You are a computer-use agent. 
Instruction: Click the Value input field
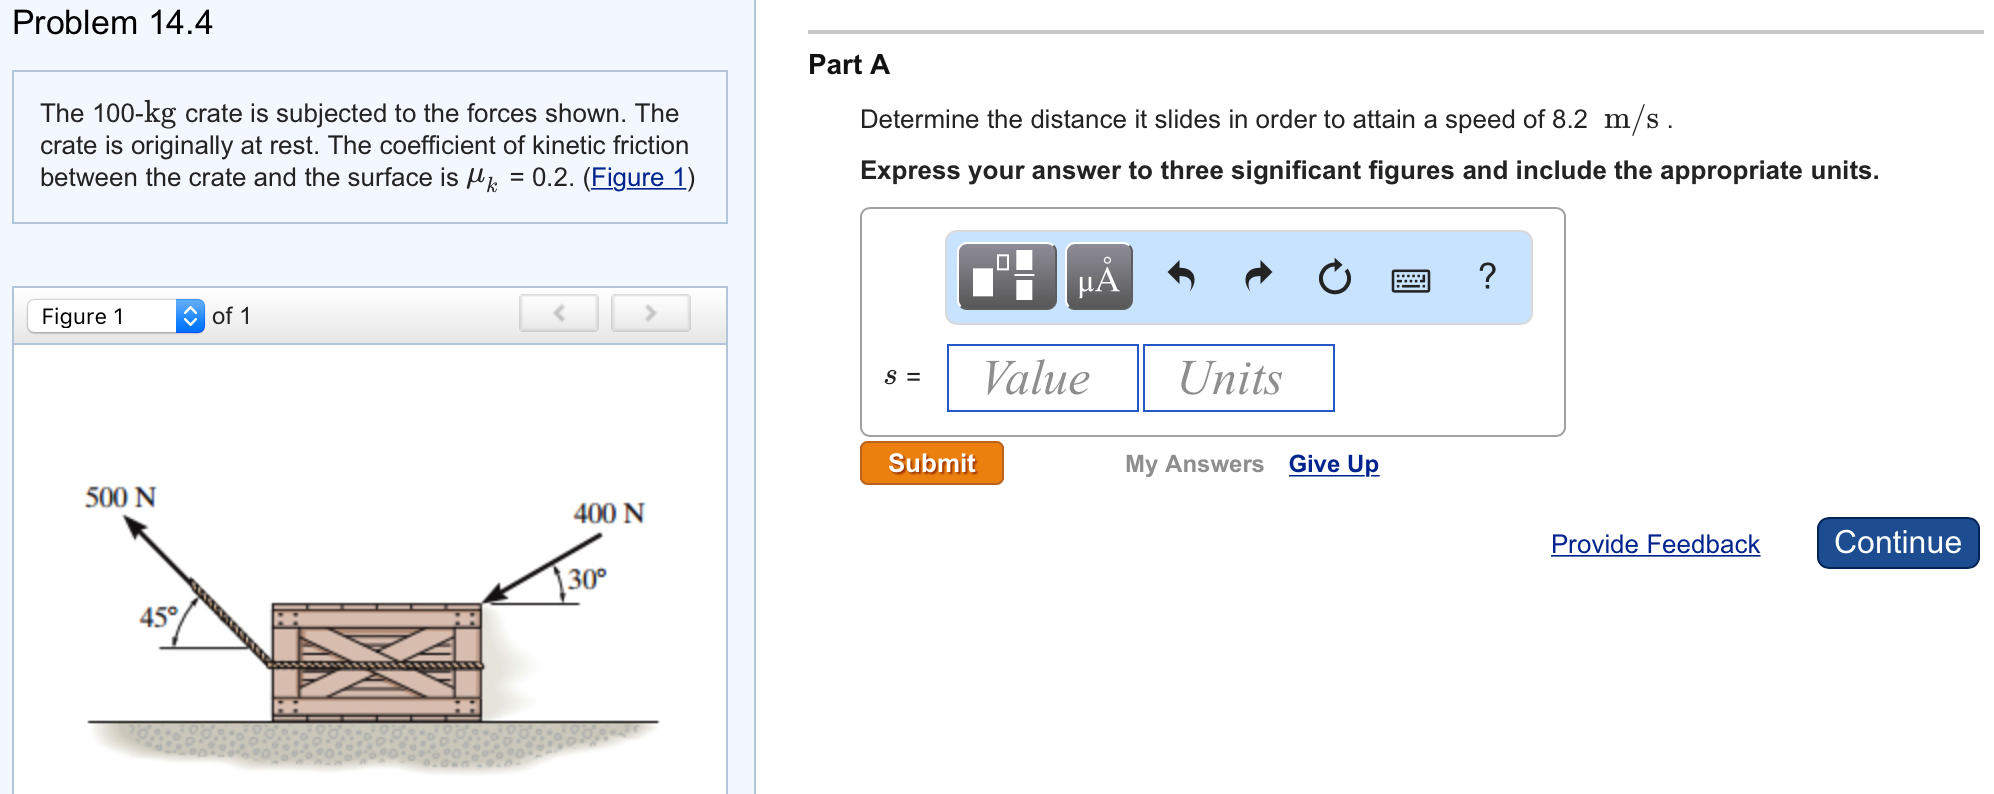click(x=1042, y=378)
